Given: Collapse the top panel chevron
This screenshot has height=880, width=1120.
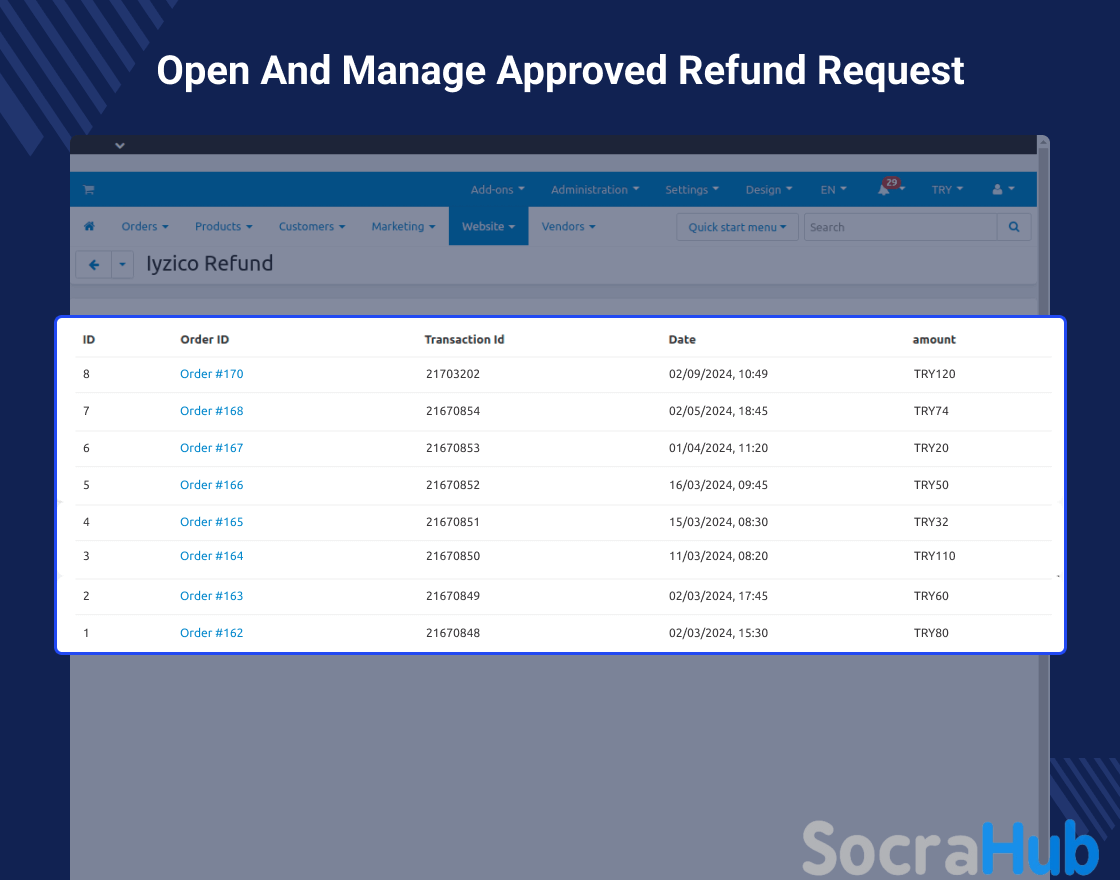Looking at the screenshot, I should 120,146.
